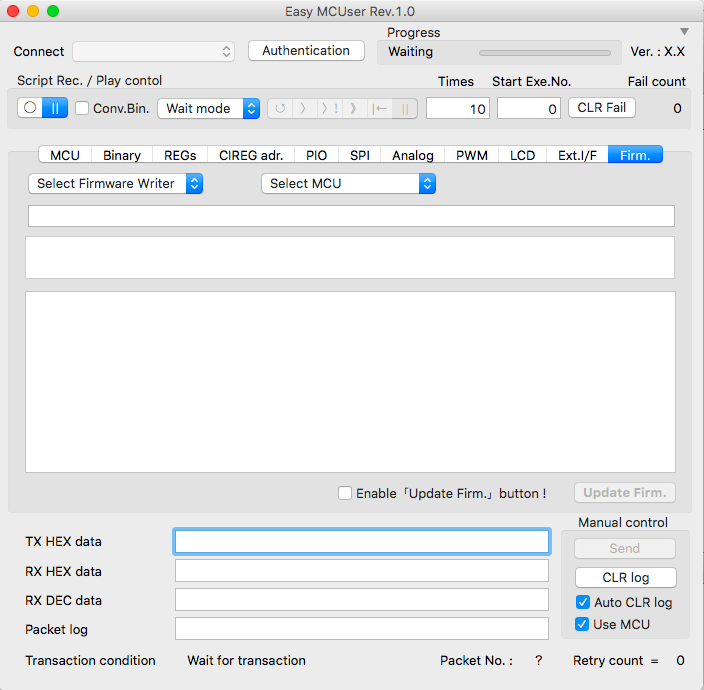This screenshot has height=690, width=704.
Task: Click the medium text box above log area
Action: tap(350, 258)
